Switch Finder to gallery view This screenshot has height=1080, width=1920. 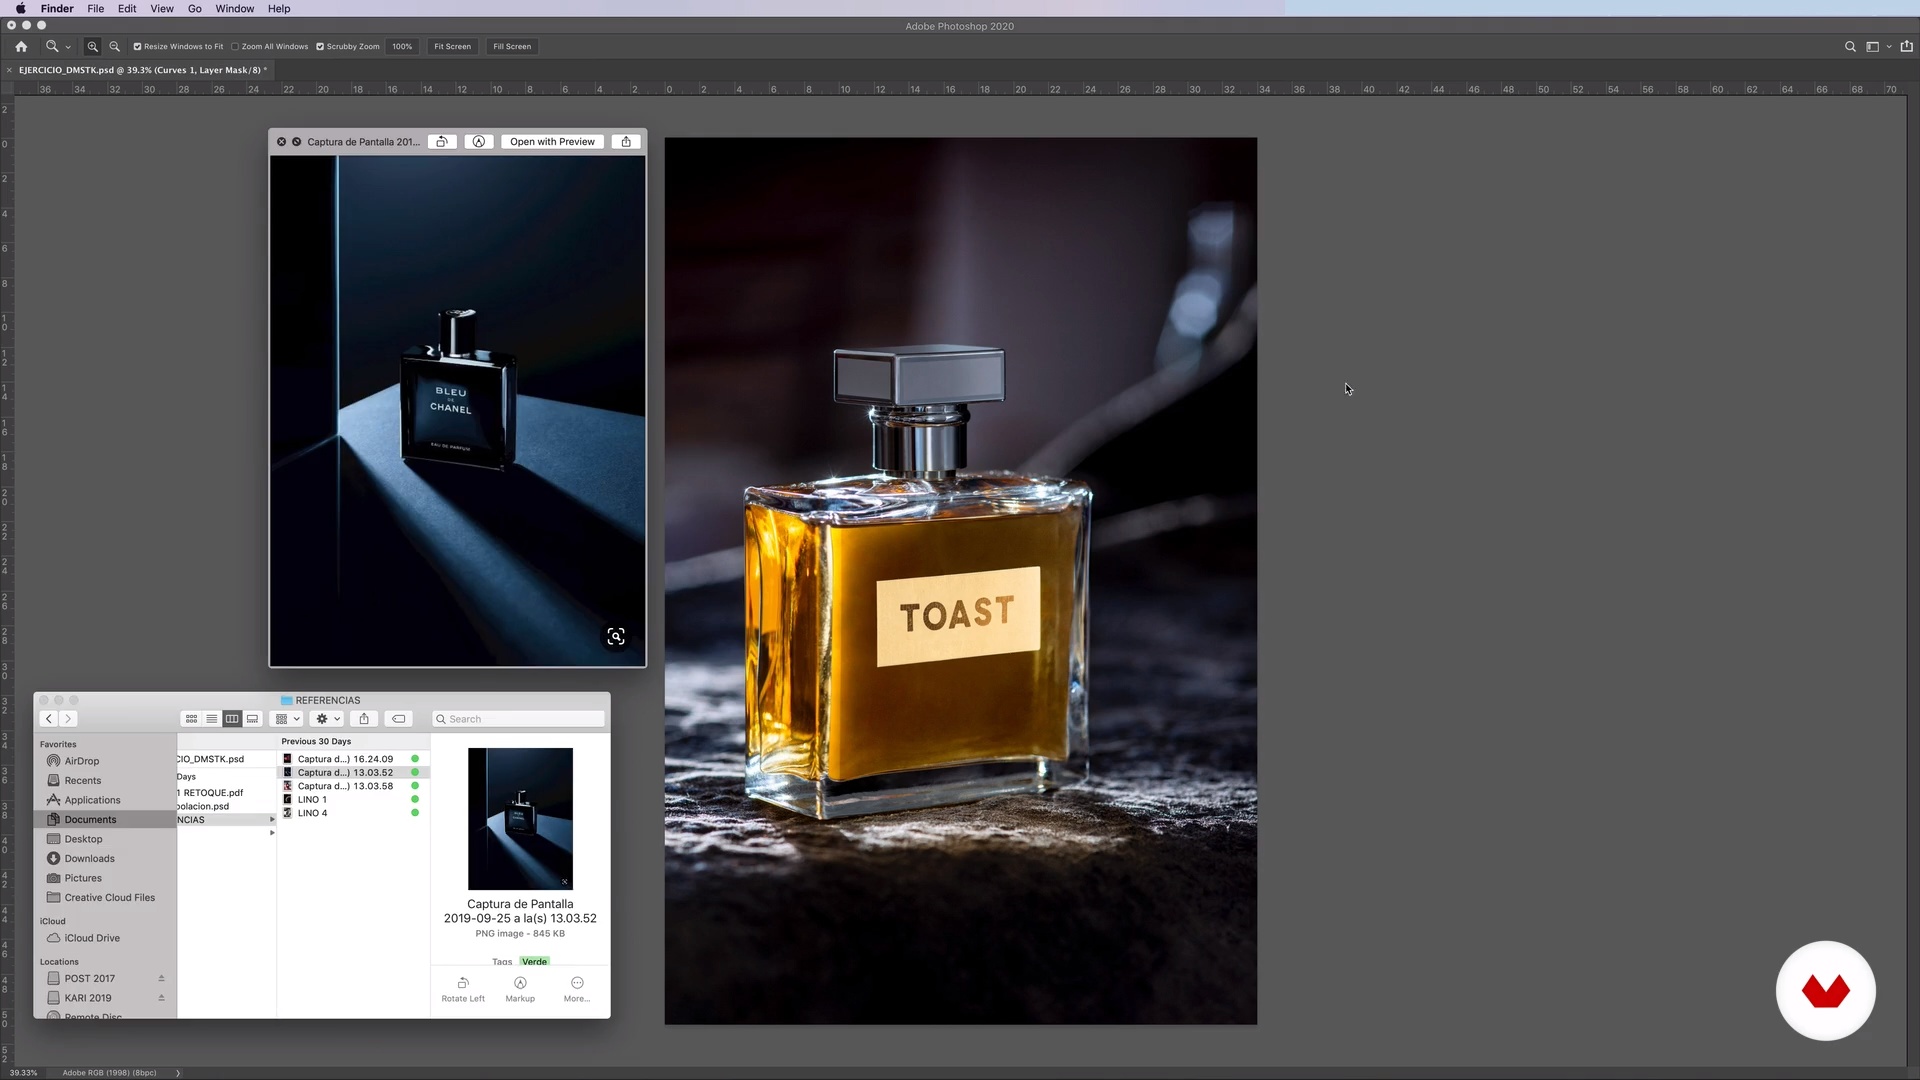[x=252, y=719]
